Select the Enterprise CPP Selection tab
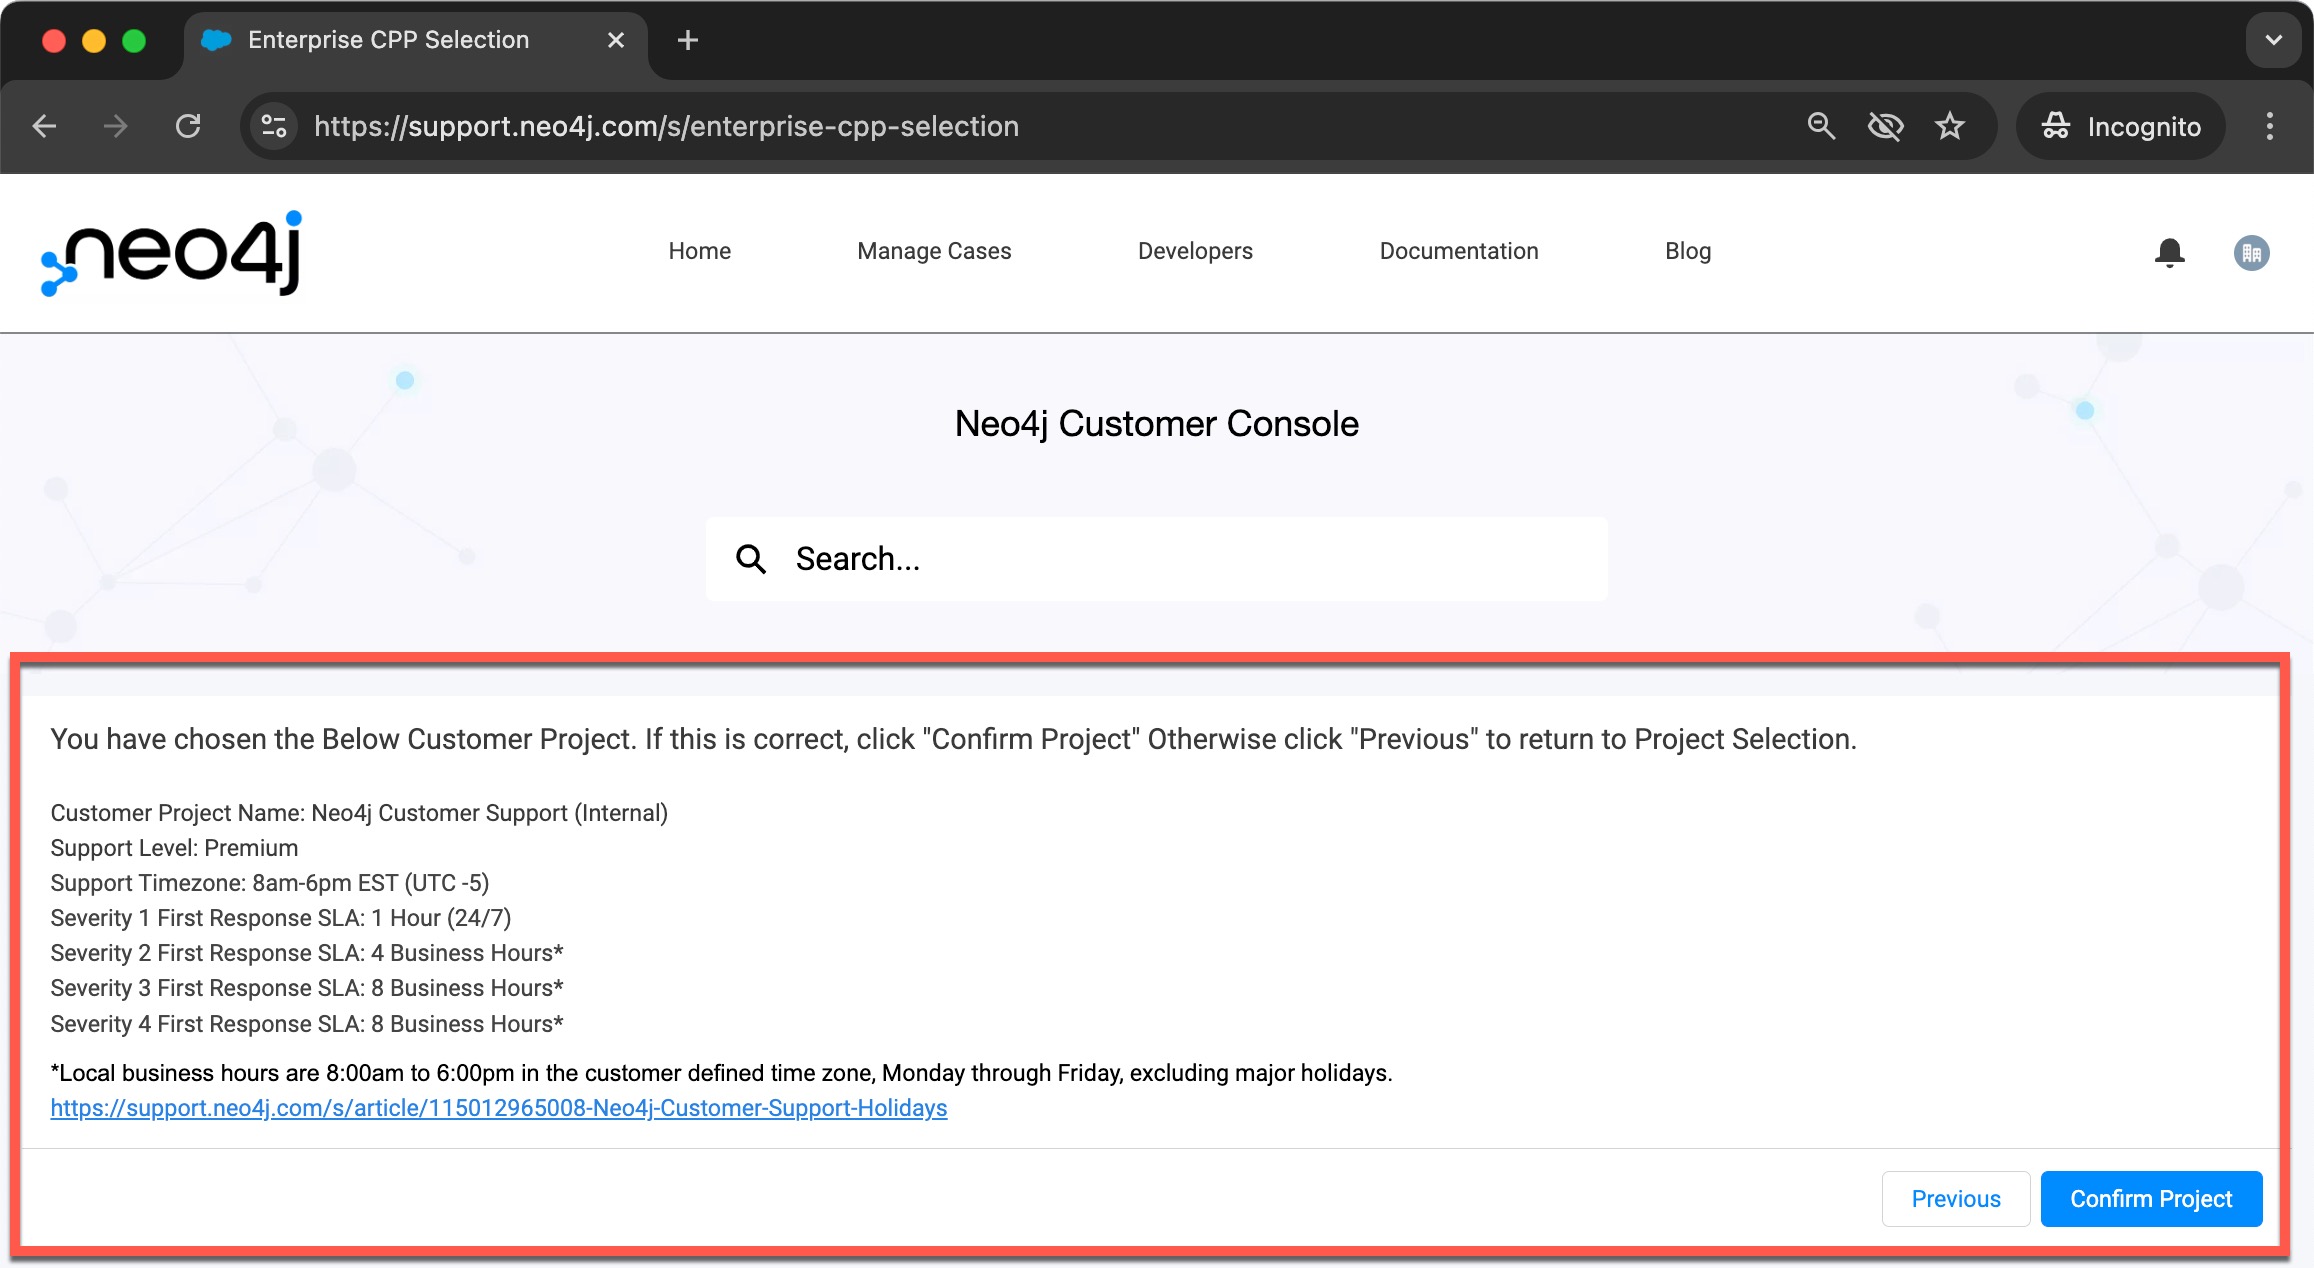Screen dimensions: 2314x1268 (415, 40)
